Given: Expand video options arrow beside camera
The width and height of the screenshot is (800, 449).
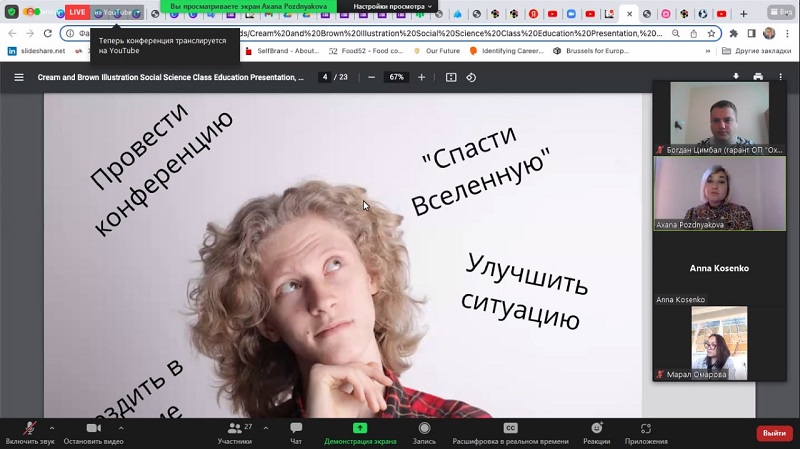Looking at the screenshot, I should (x=121, y=428).
